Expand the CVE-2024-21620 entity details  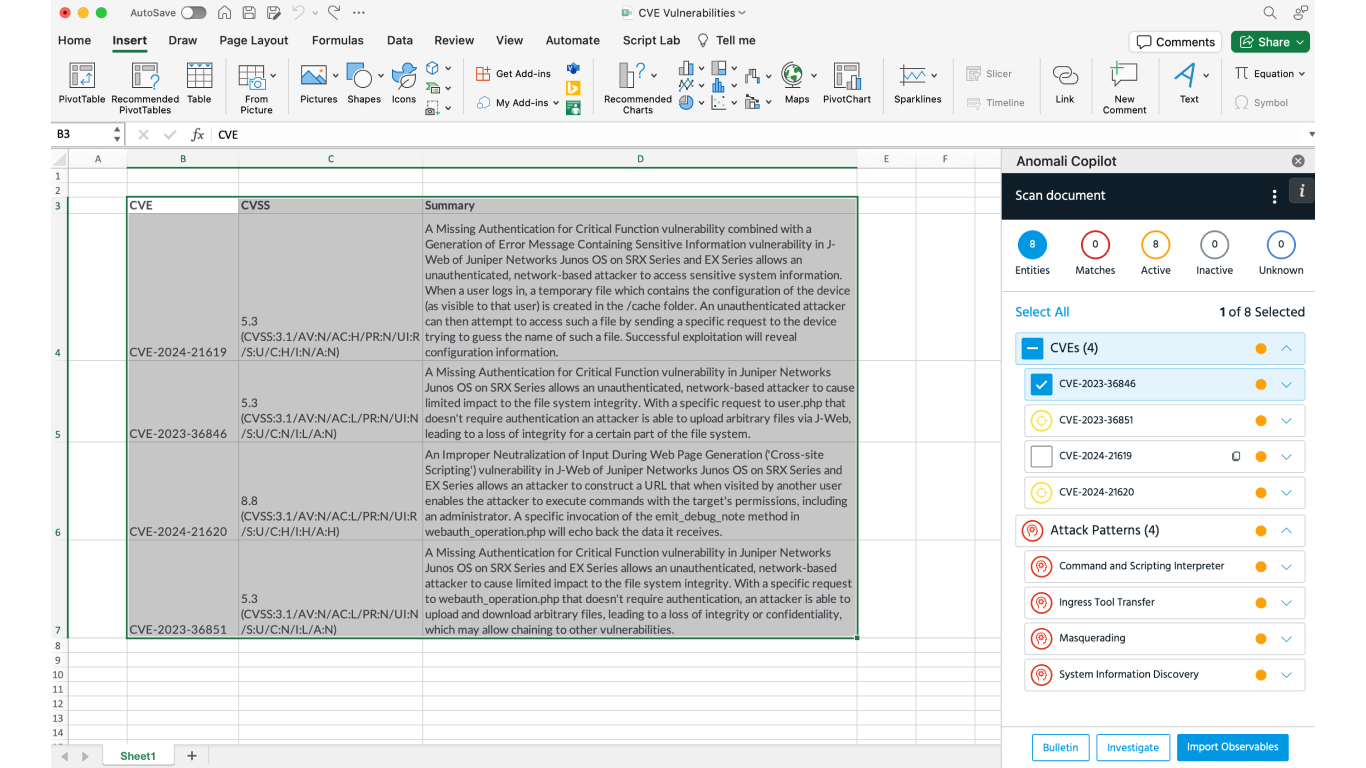[1287, 492]
